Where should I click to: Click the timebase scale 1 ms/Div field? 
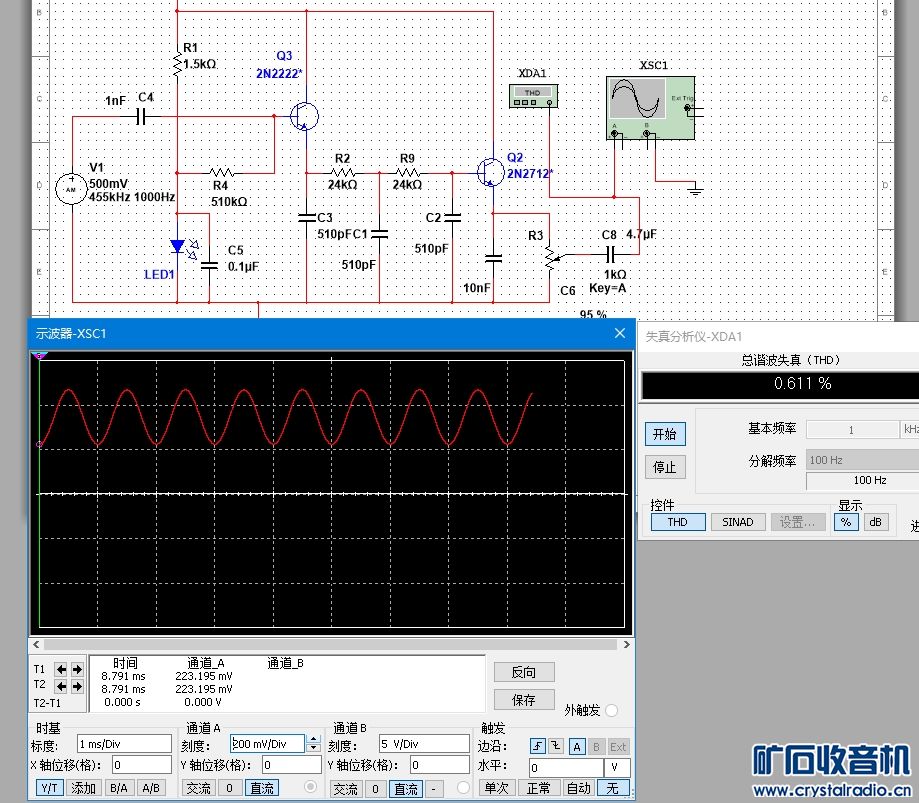[124, 744]
